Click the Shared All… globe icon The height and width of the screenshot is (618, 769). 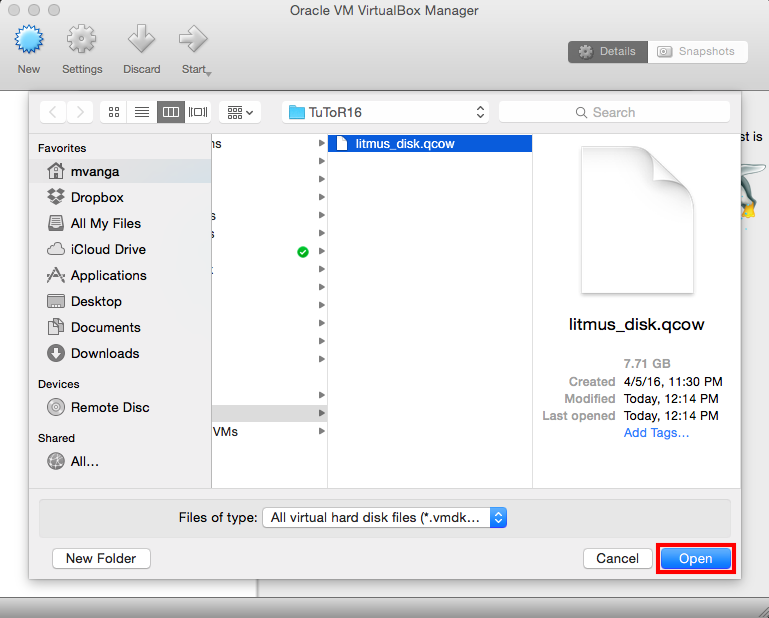[x=56, y=461]
